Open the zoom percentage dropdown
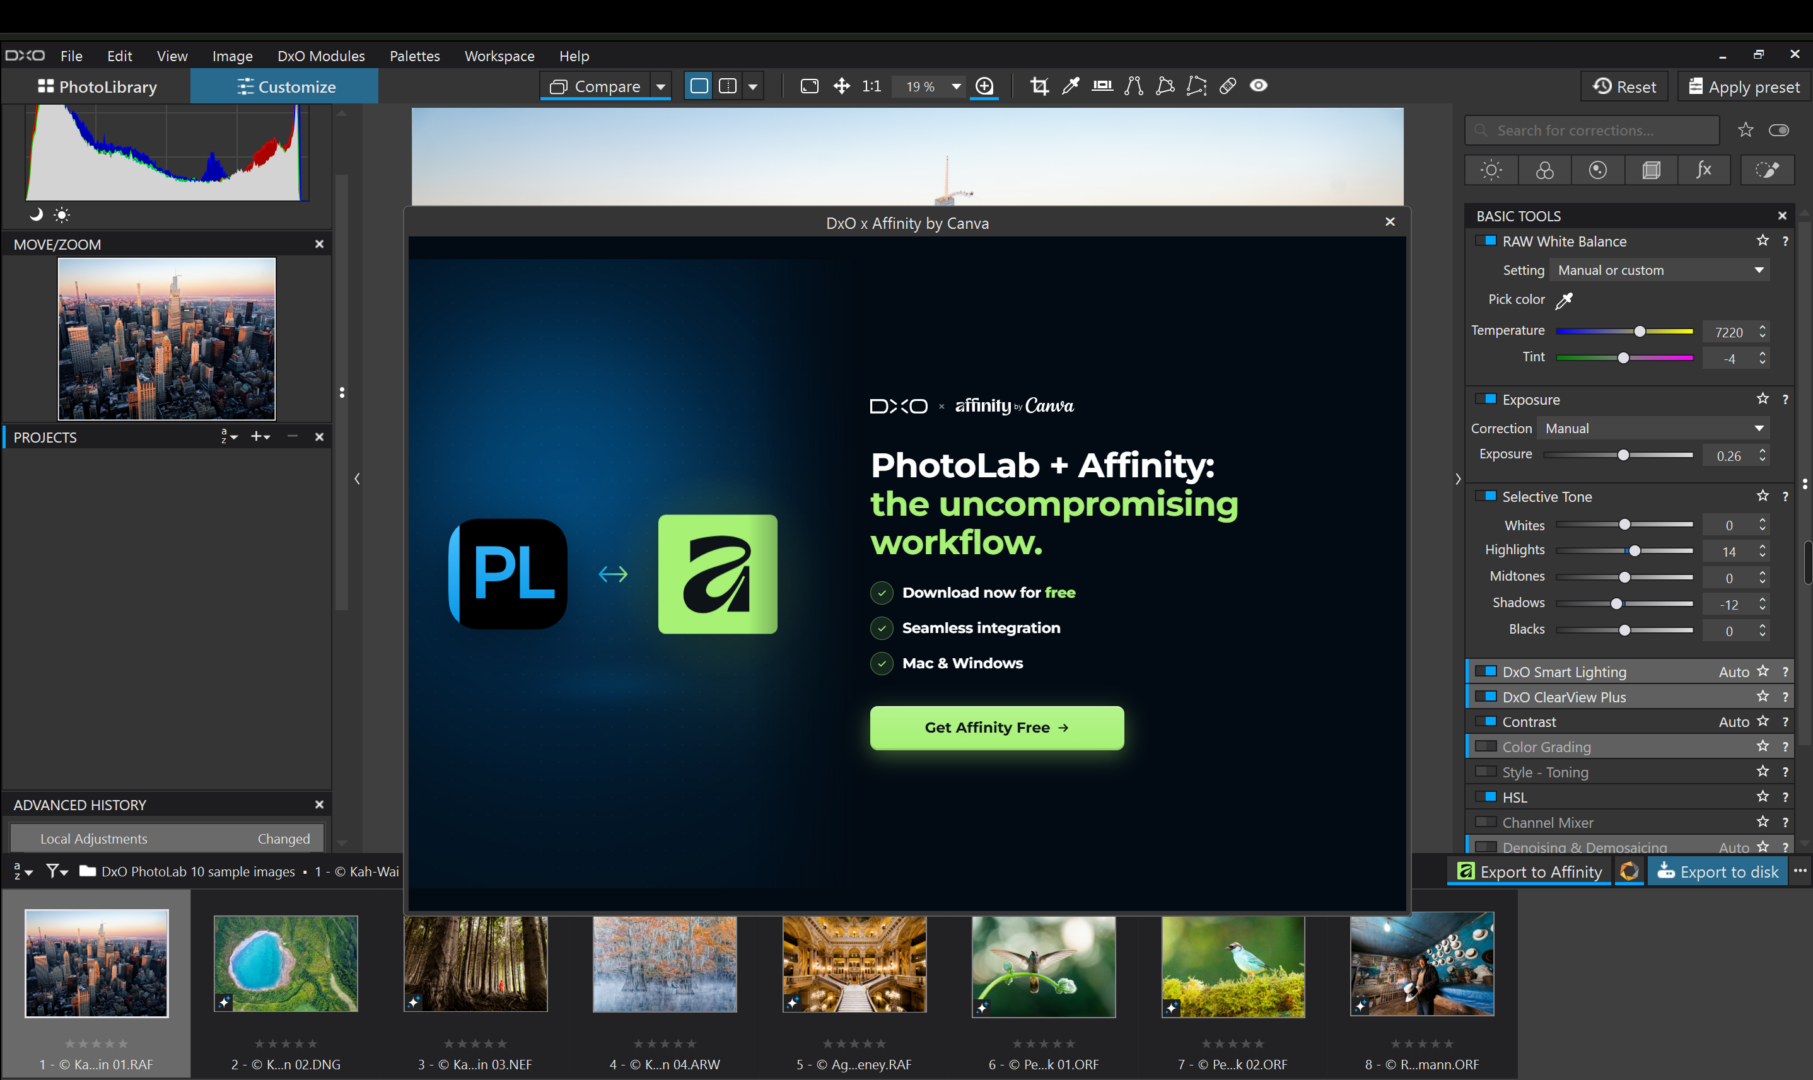Image resolution: width=1813 pixels, height=1080 pixels. point(957,87)
